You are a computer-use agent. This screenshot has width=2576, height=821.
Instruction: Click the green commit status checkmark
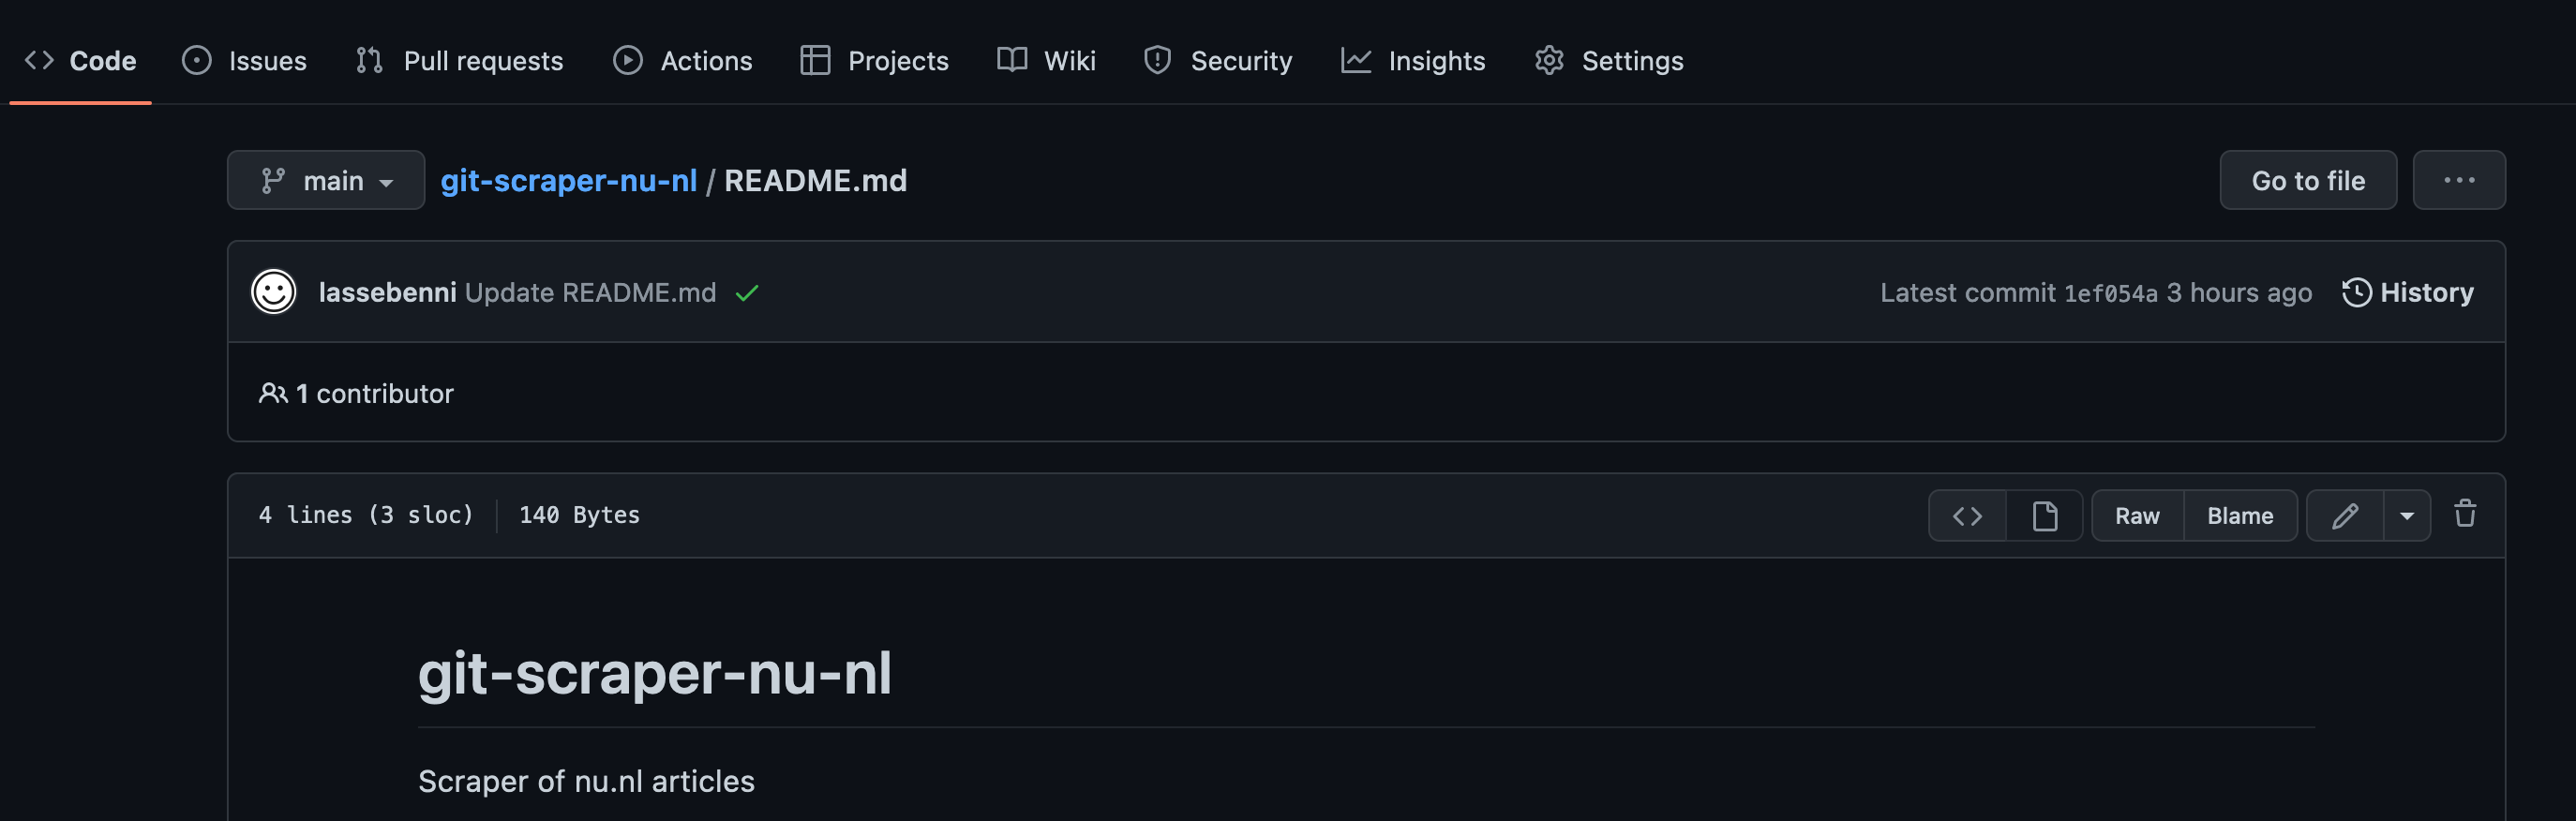pos(747,293)
